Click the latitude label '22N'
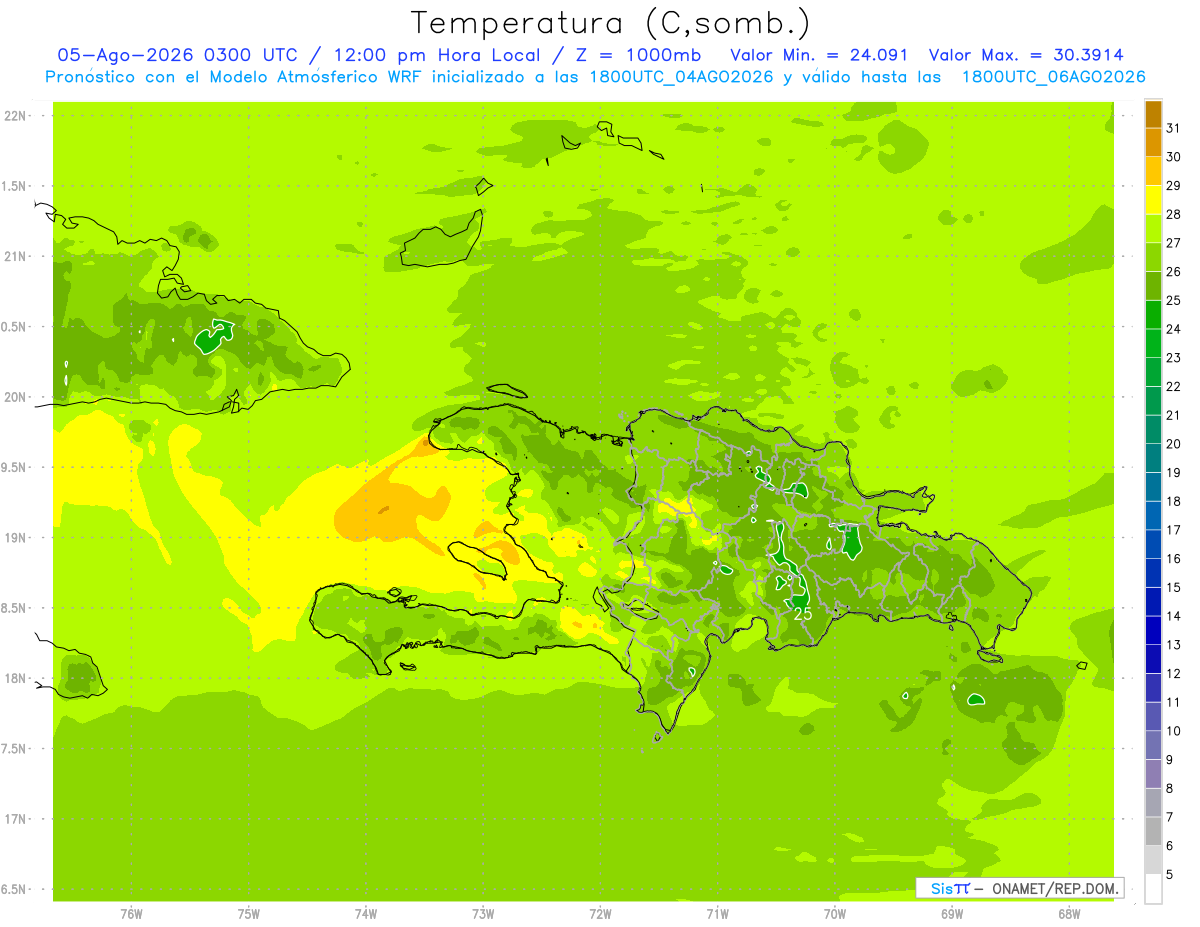 15,116
